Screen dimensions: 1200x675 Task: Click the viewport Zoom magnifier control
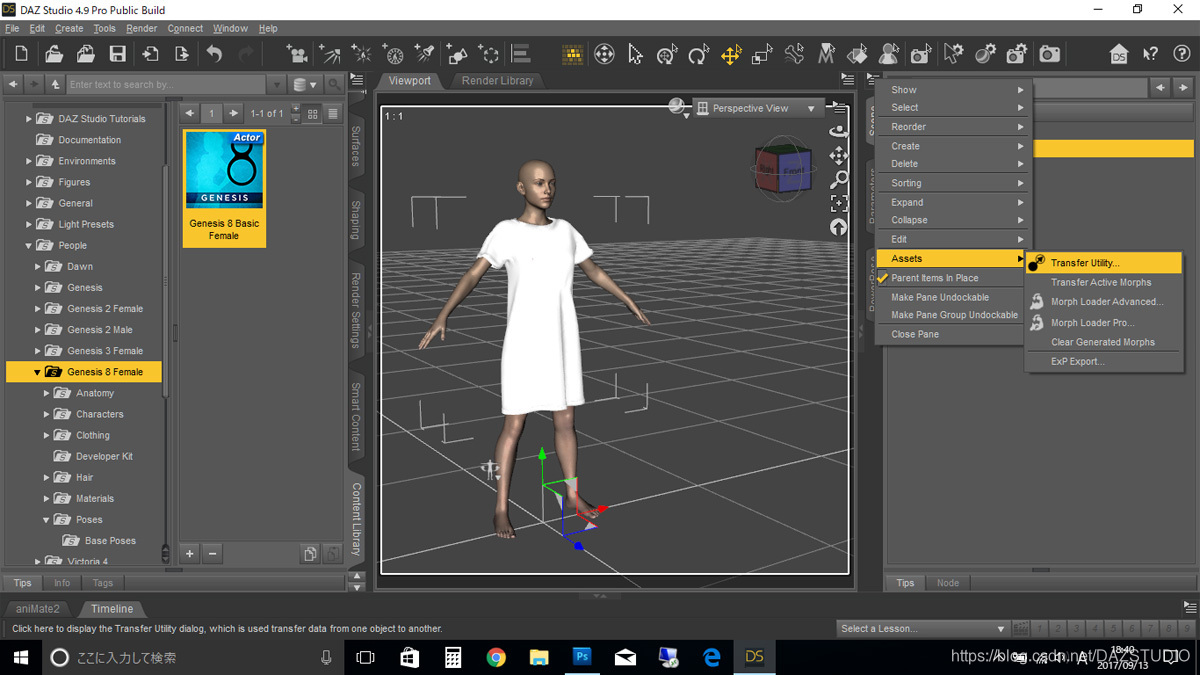(x=839, y=179)
